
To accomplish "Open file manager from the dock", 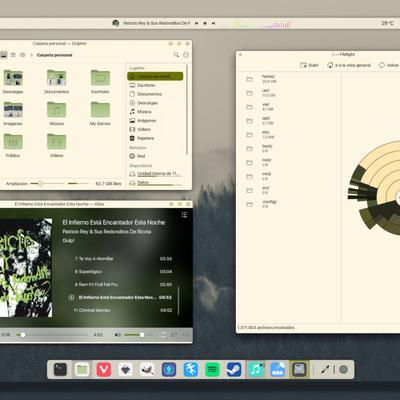I will (82, 369).
